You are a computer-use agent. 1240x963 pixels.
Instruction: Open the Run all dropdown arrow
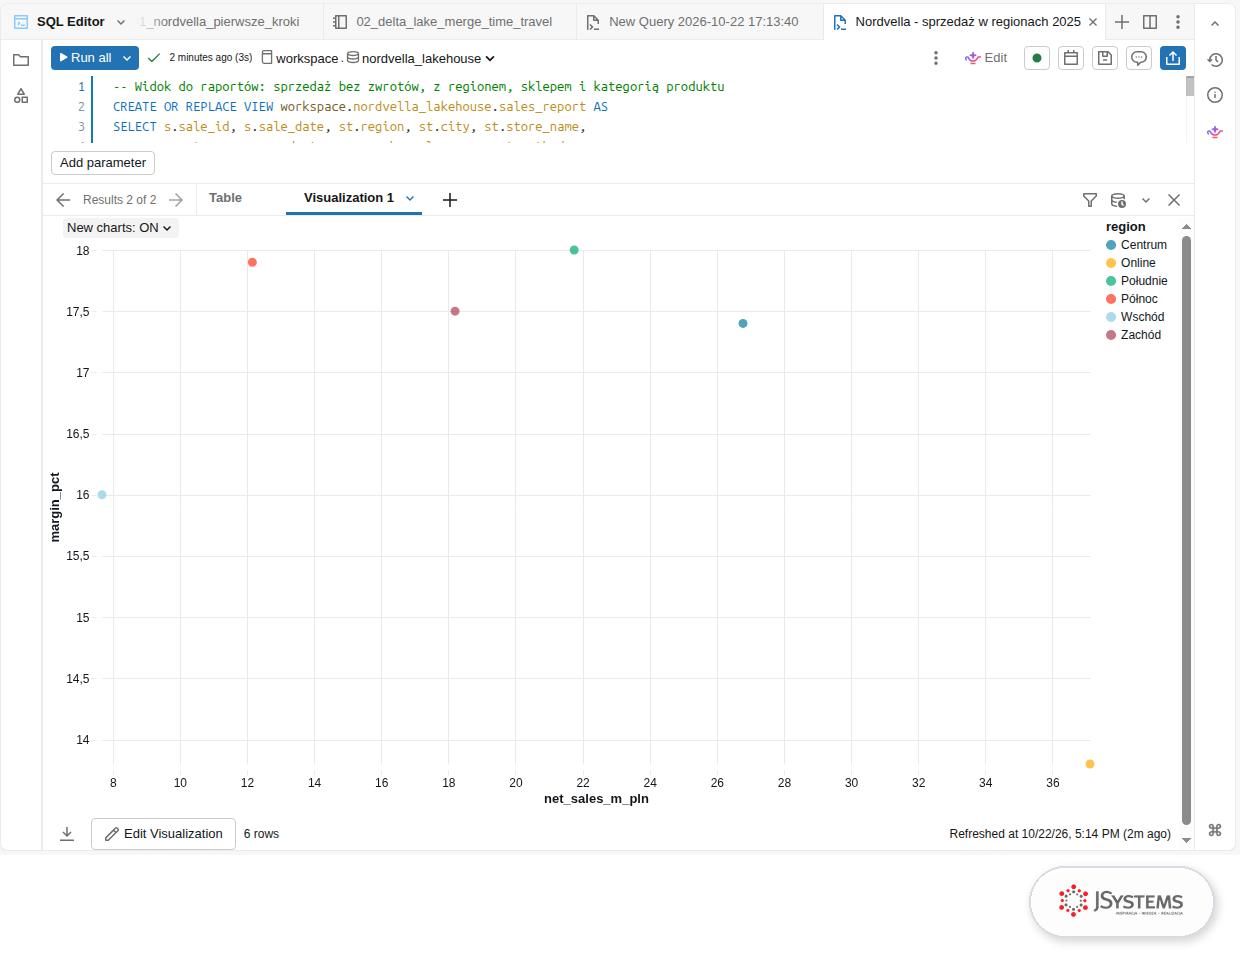pos(127,58)
